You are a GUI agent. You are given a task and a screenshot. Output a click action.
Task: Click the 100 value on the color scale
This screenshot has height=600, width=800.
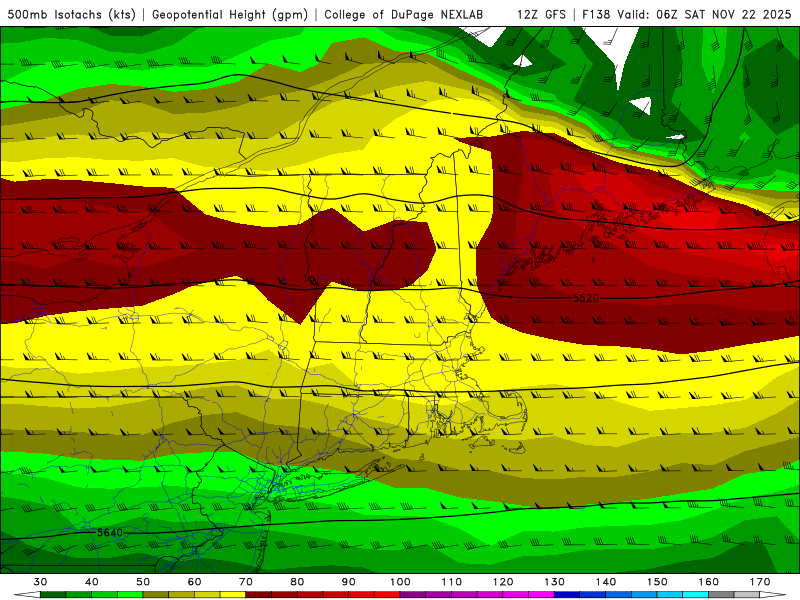point(400,582)
